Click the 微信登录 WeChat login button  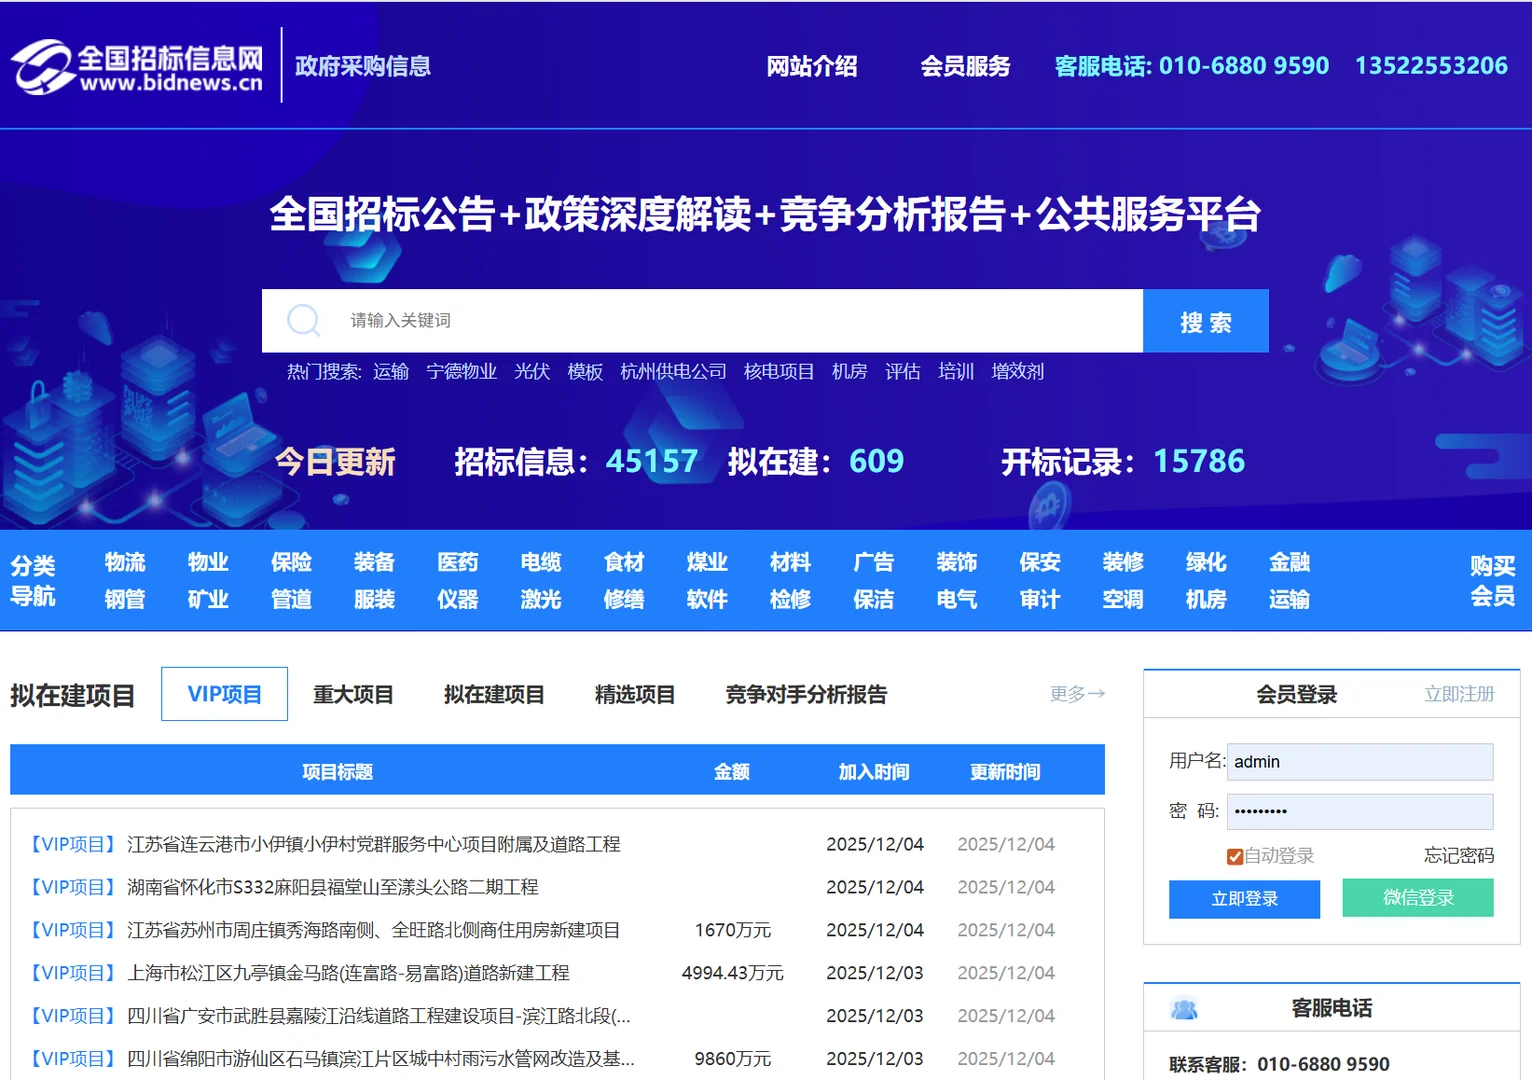(1417, 898)
